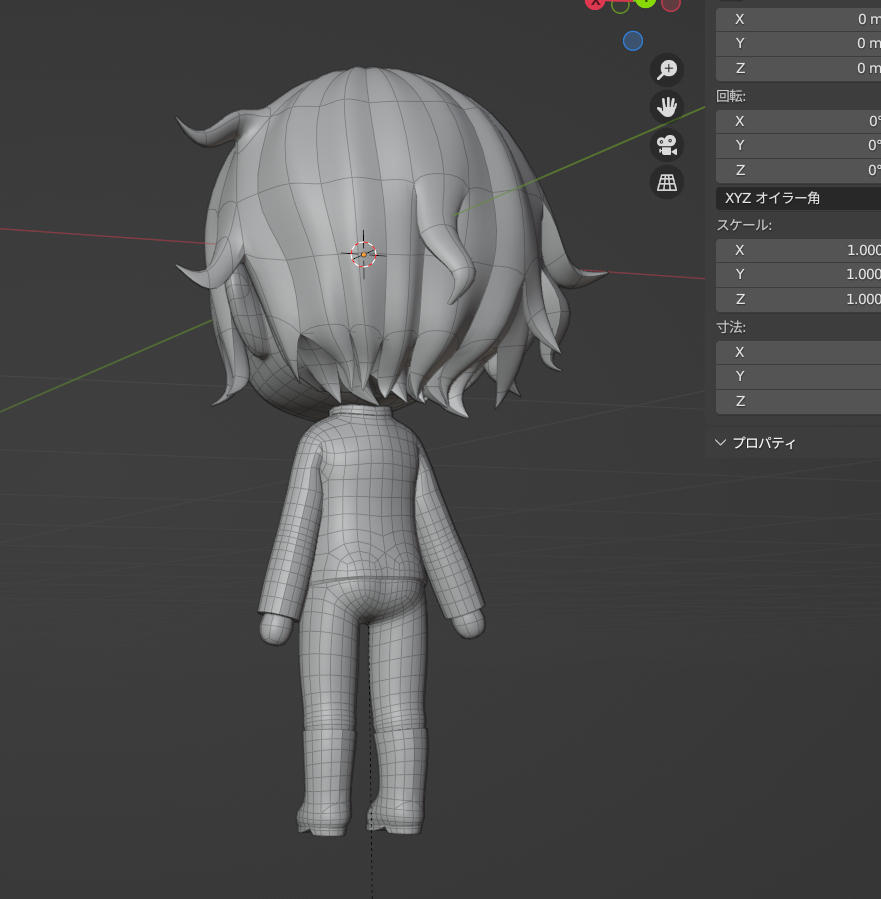The height and width of the screenshot is (899, 881).
Task: Select the 回転 Z rotation field
Action: coord(798,170)
